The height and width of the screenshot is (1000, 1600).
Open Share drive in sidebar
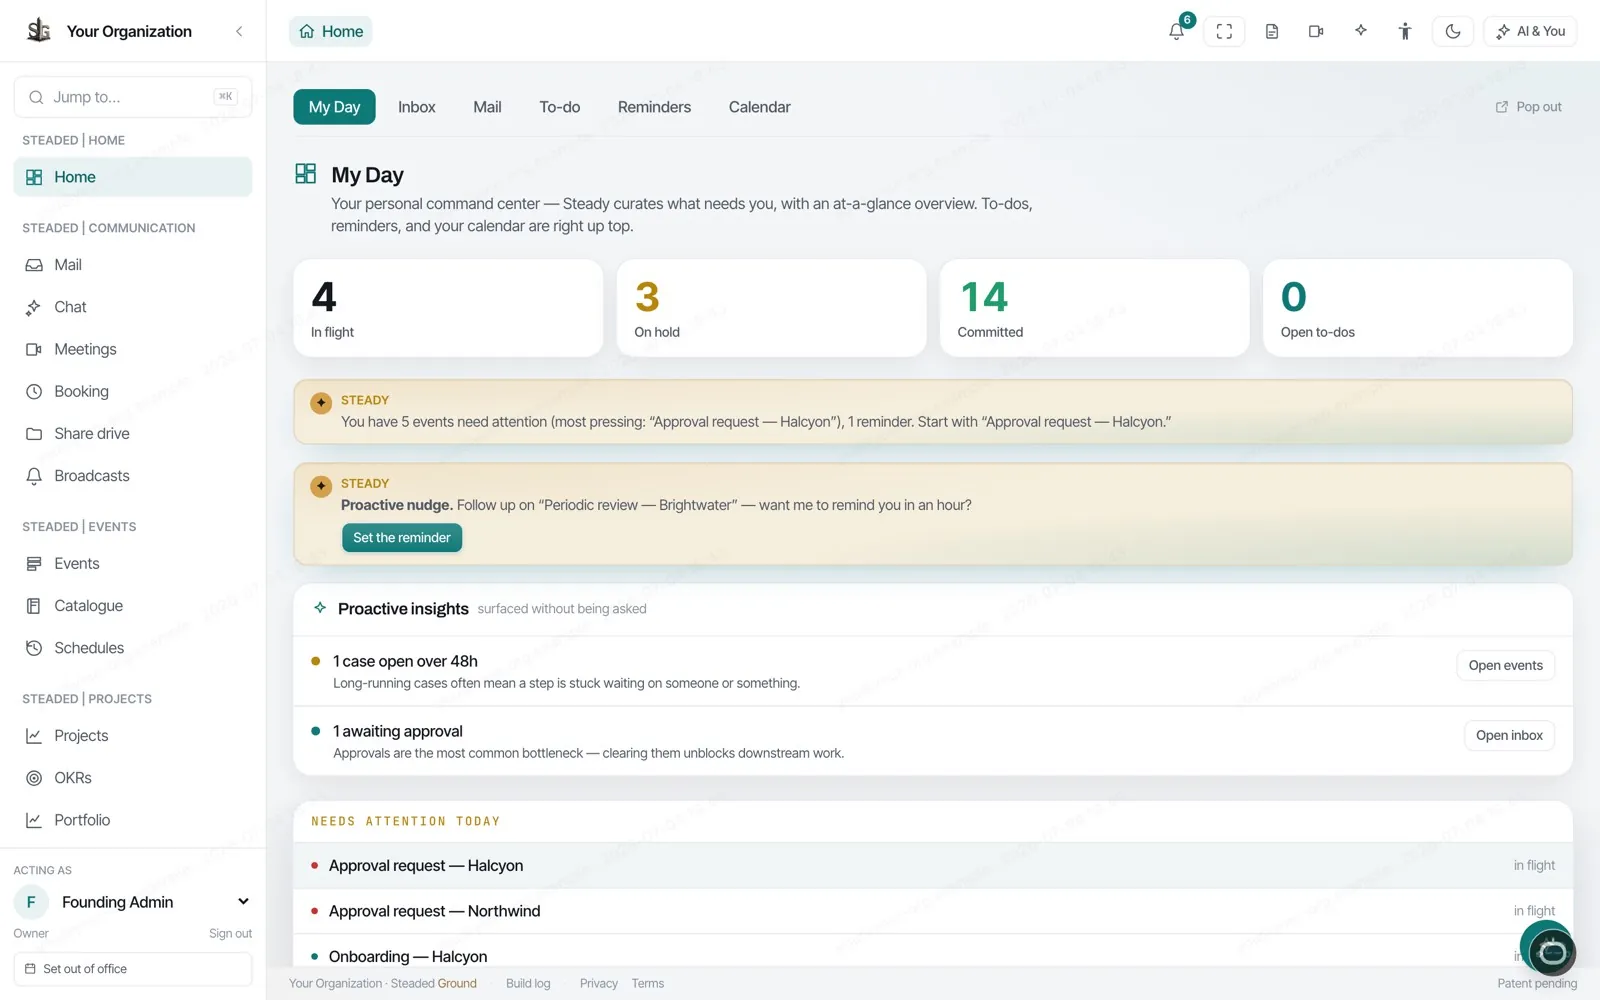tap(133, 433)
